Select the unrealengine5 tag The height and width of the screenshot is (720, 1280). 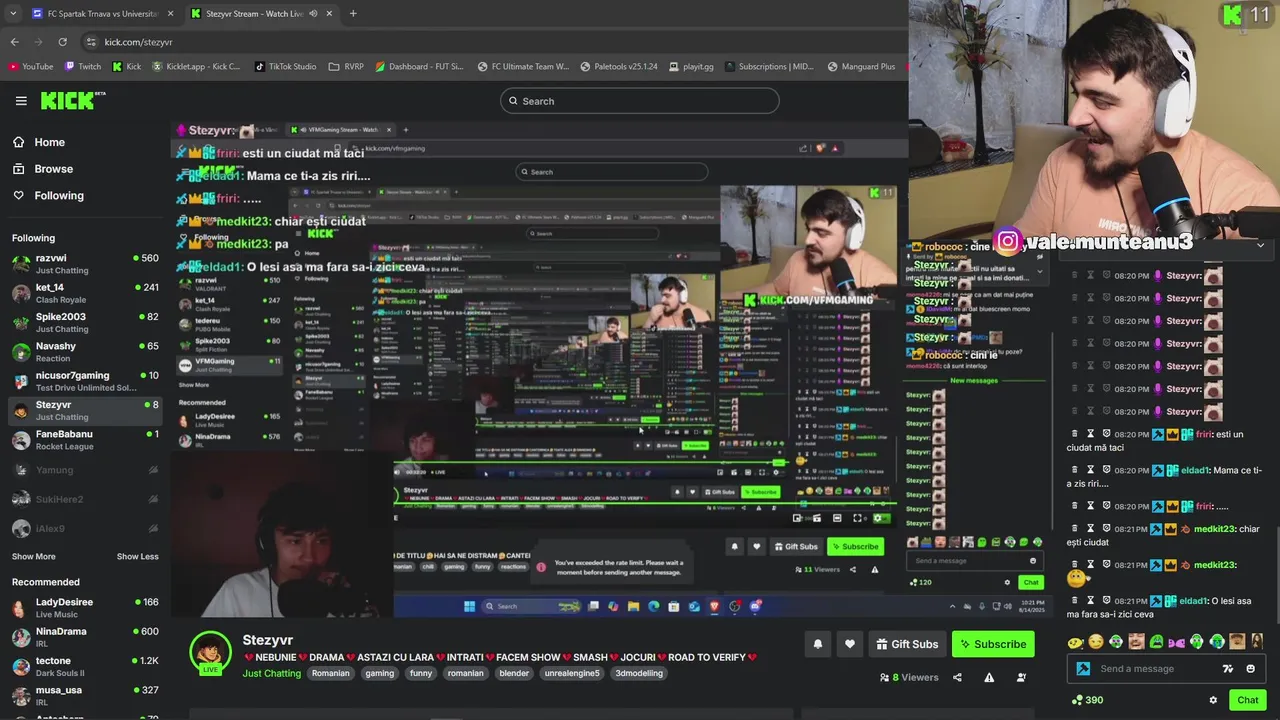click(572, 674)
